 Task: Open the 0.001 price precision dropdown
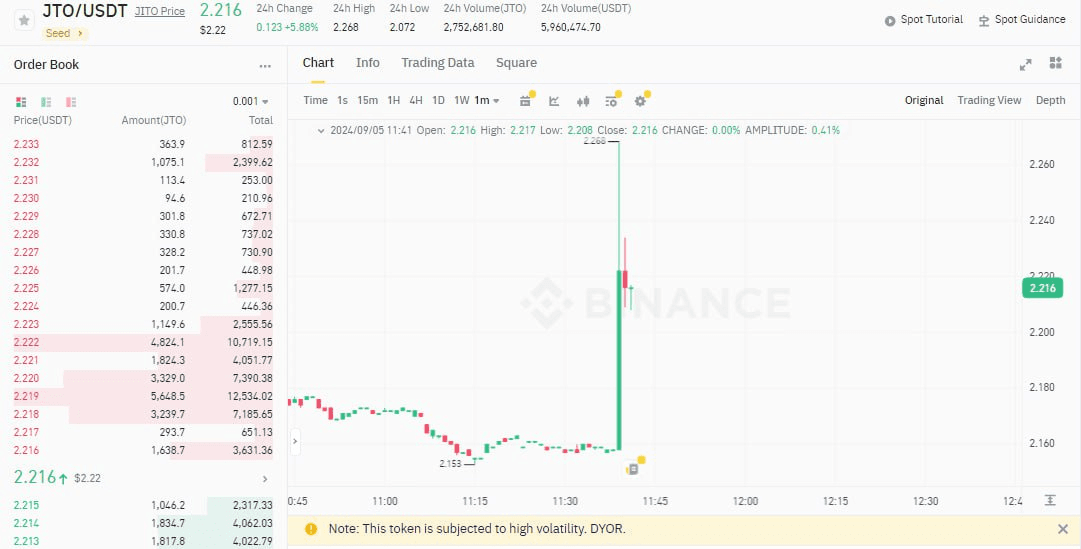251,101
